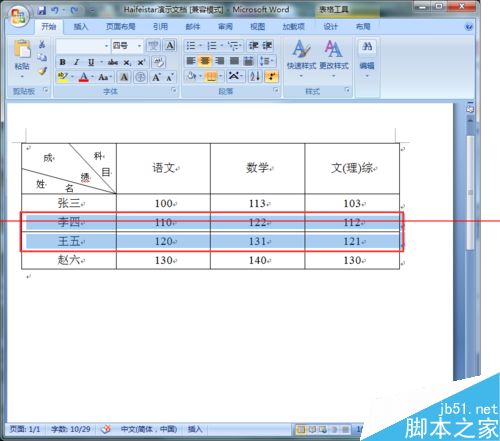Add character border to text
The height and width of the screenshot is (441, 500).
170,46
